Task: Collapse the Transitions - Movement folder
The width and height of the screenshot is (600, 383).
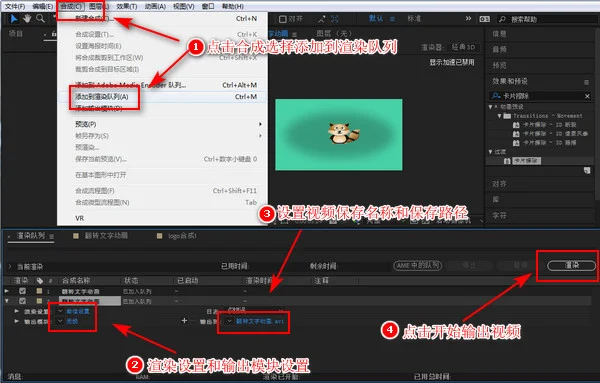Action: pyautogui.click(x=499, y=116)
